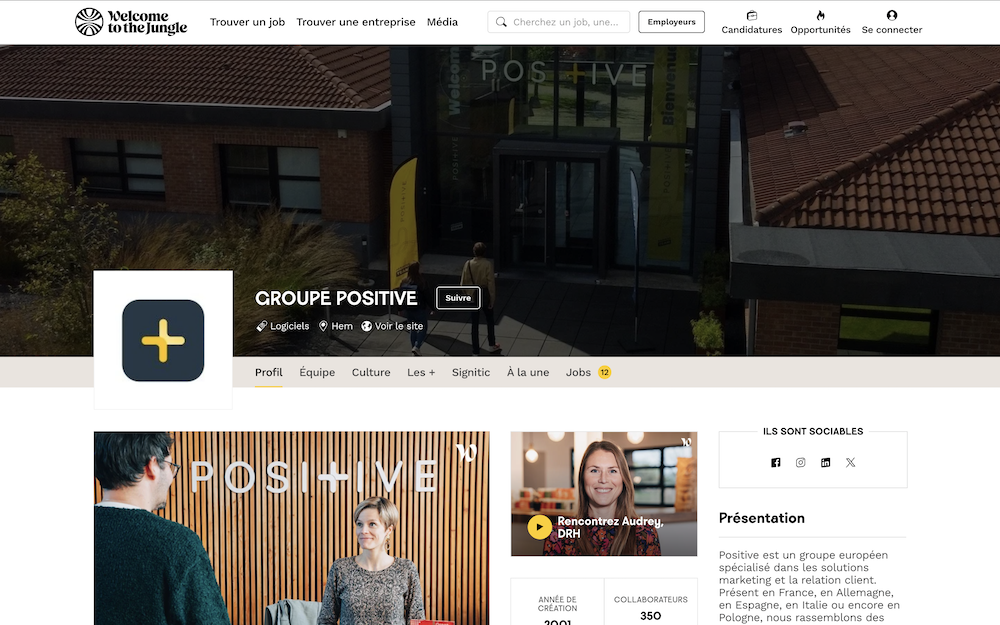Click the search magnifier icon
This screenshot has width=1000, height=625.
(x=501, y=22)
